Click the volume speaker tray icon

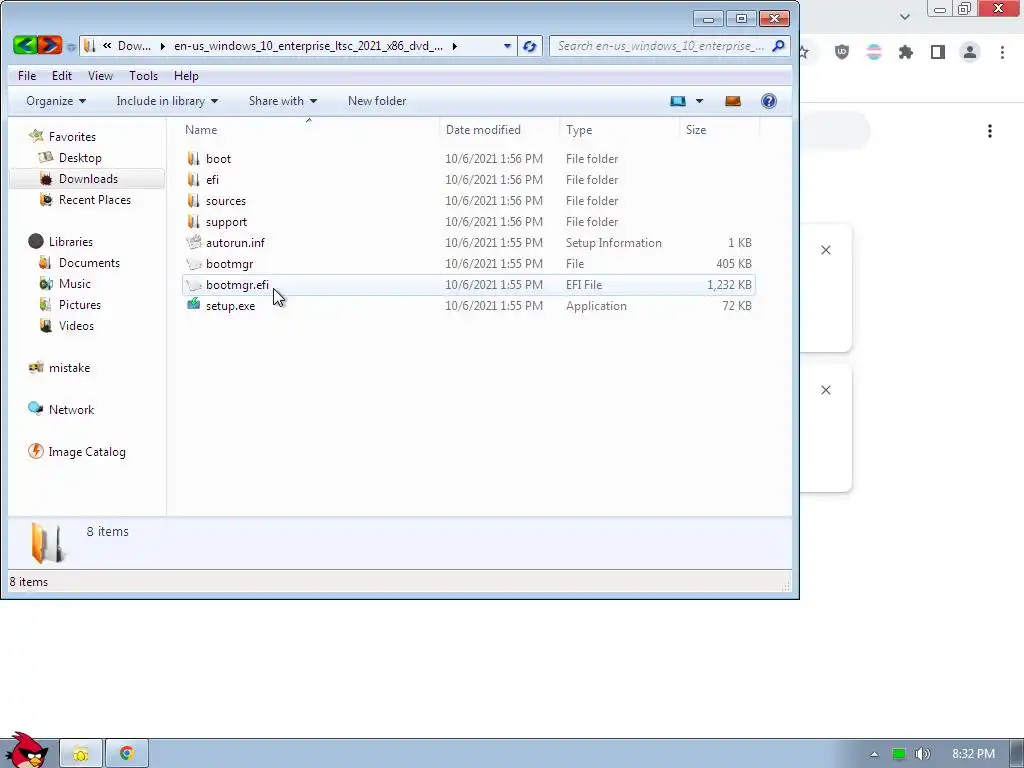pyautogui.click(x=922, y=754)
